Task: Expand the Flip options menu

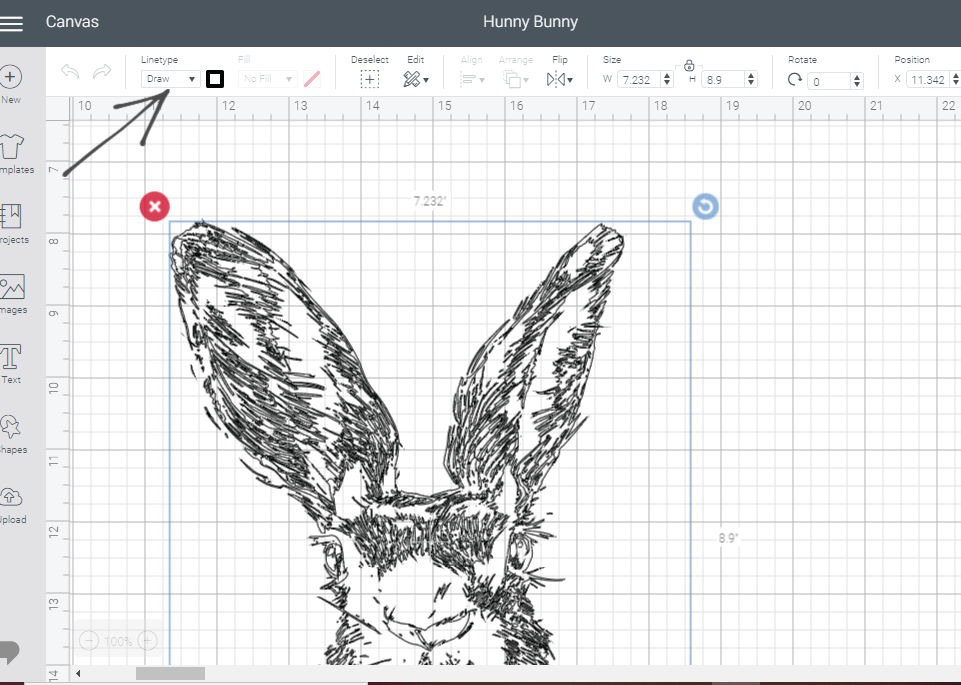Action: [560, 79]
